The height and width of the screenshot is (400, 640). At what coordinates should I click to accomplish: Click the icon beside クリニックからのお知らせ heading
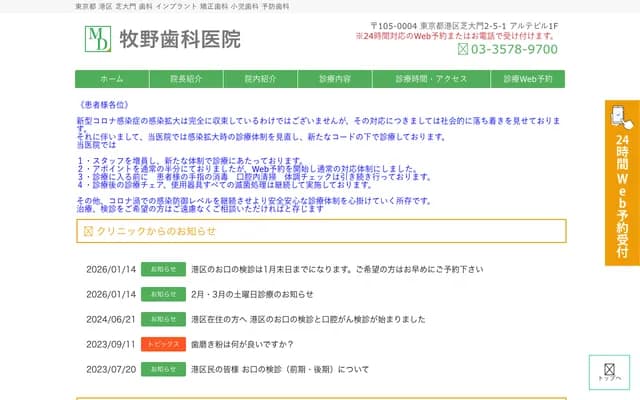tap(88, 231)
